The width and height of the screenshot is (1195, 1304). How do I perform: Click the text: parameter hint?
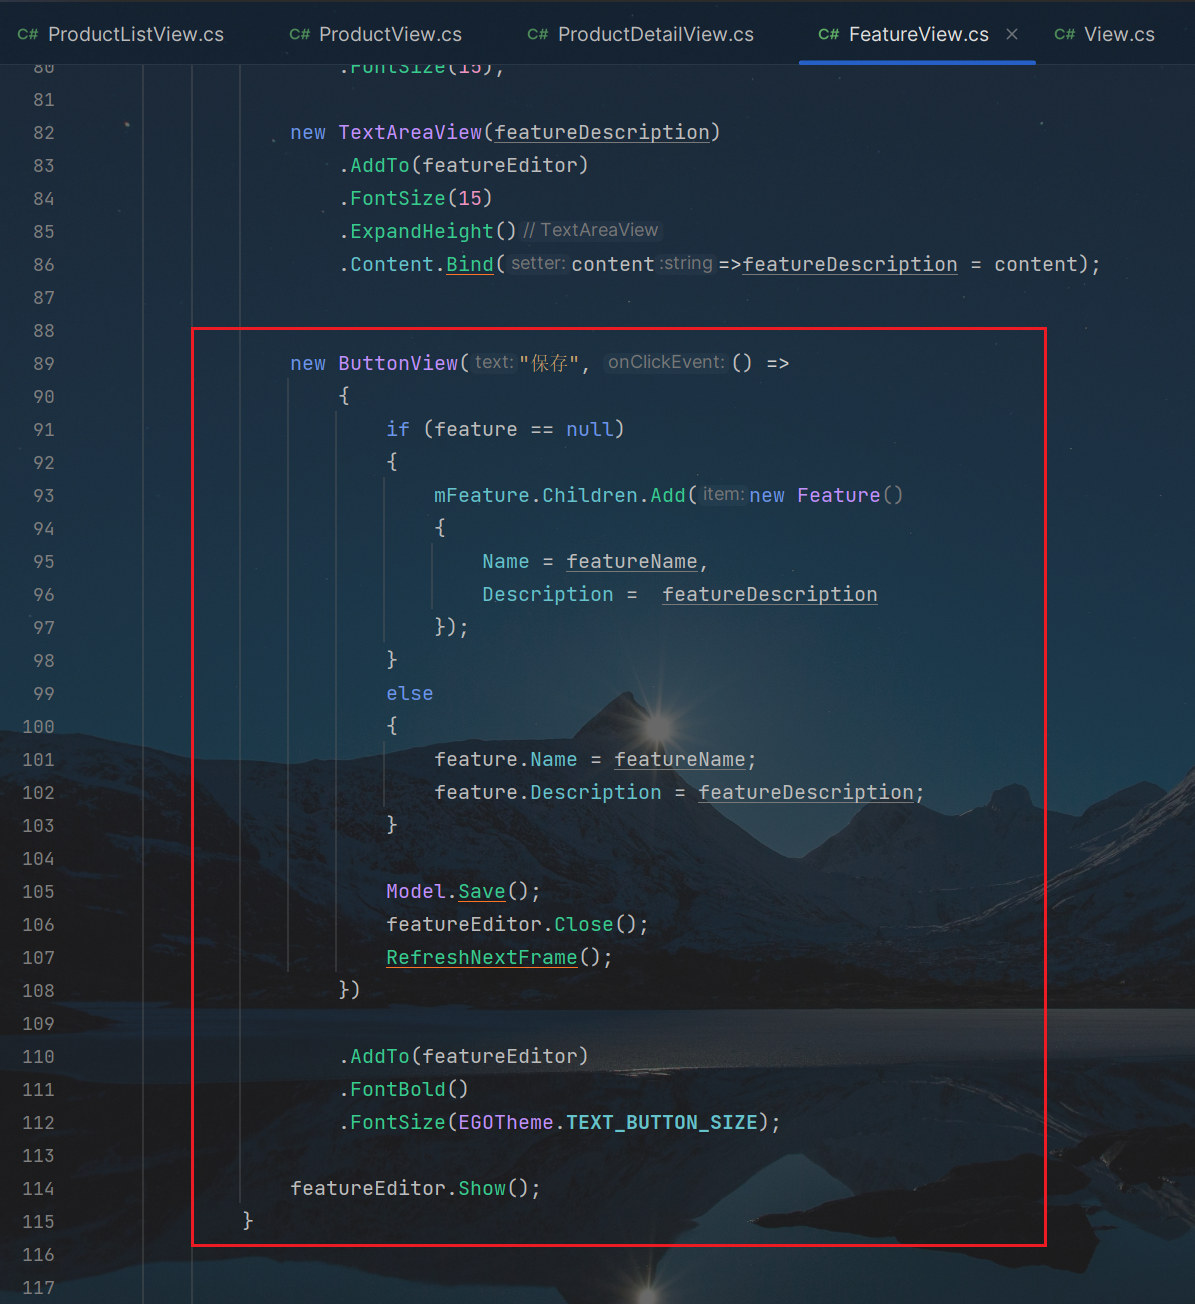(494, 363)
